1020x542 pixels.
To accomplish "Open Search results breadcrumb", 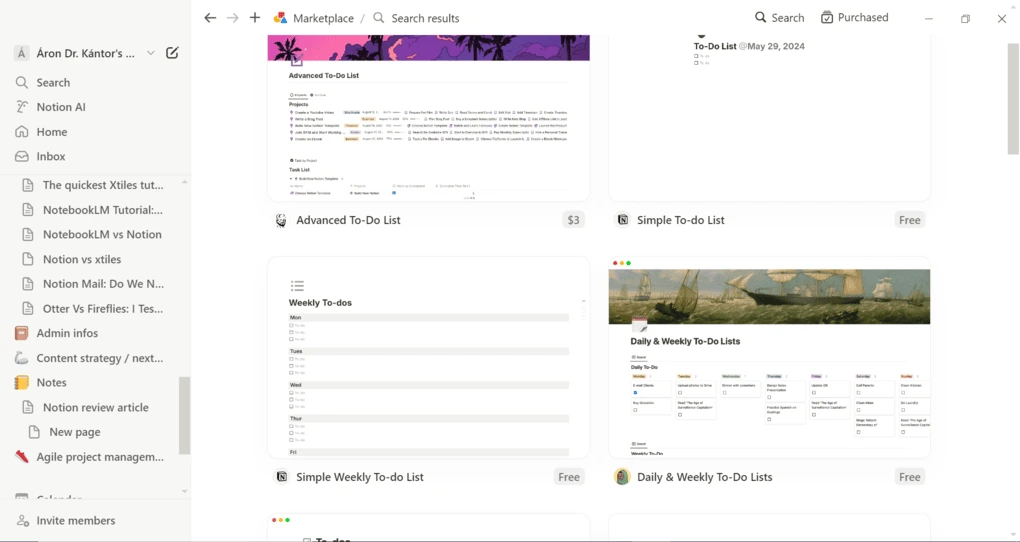I will (x=425, y=18).
